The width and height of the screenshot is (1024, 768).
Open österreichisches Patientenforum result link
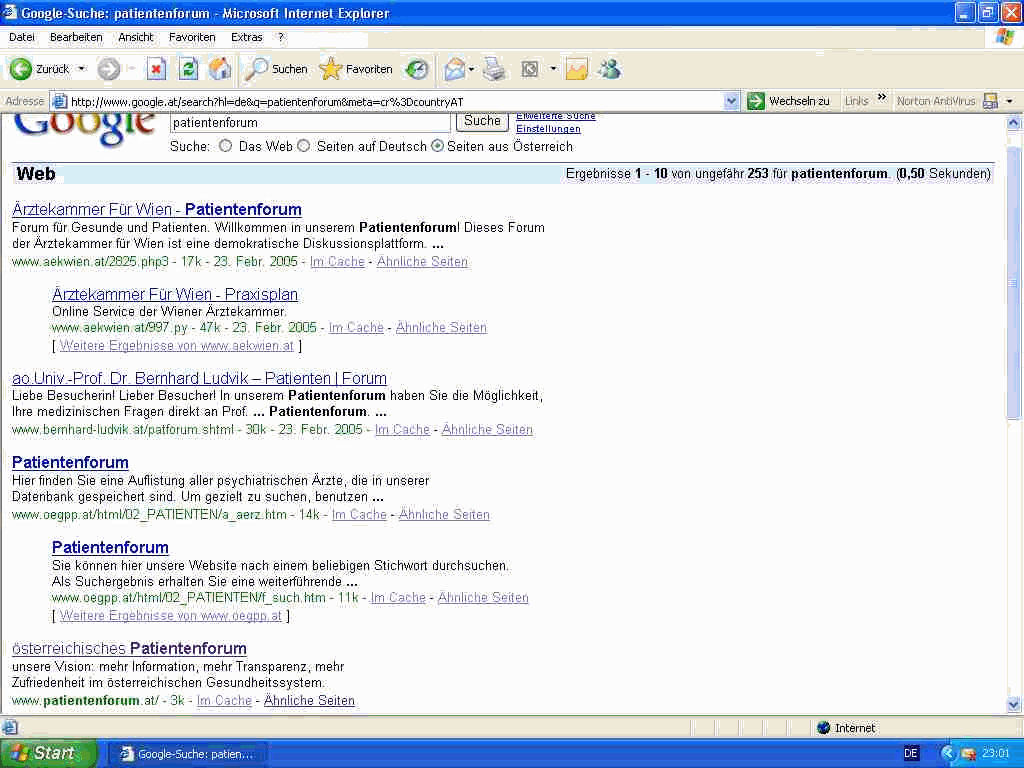(129, 648)
